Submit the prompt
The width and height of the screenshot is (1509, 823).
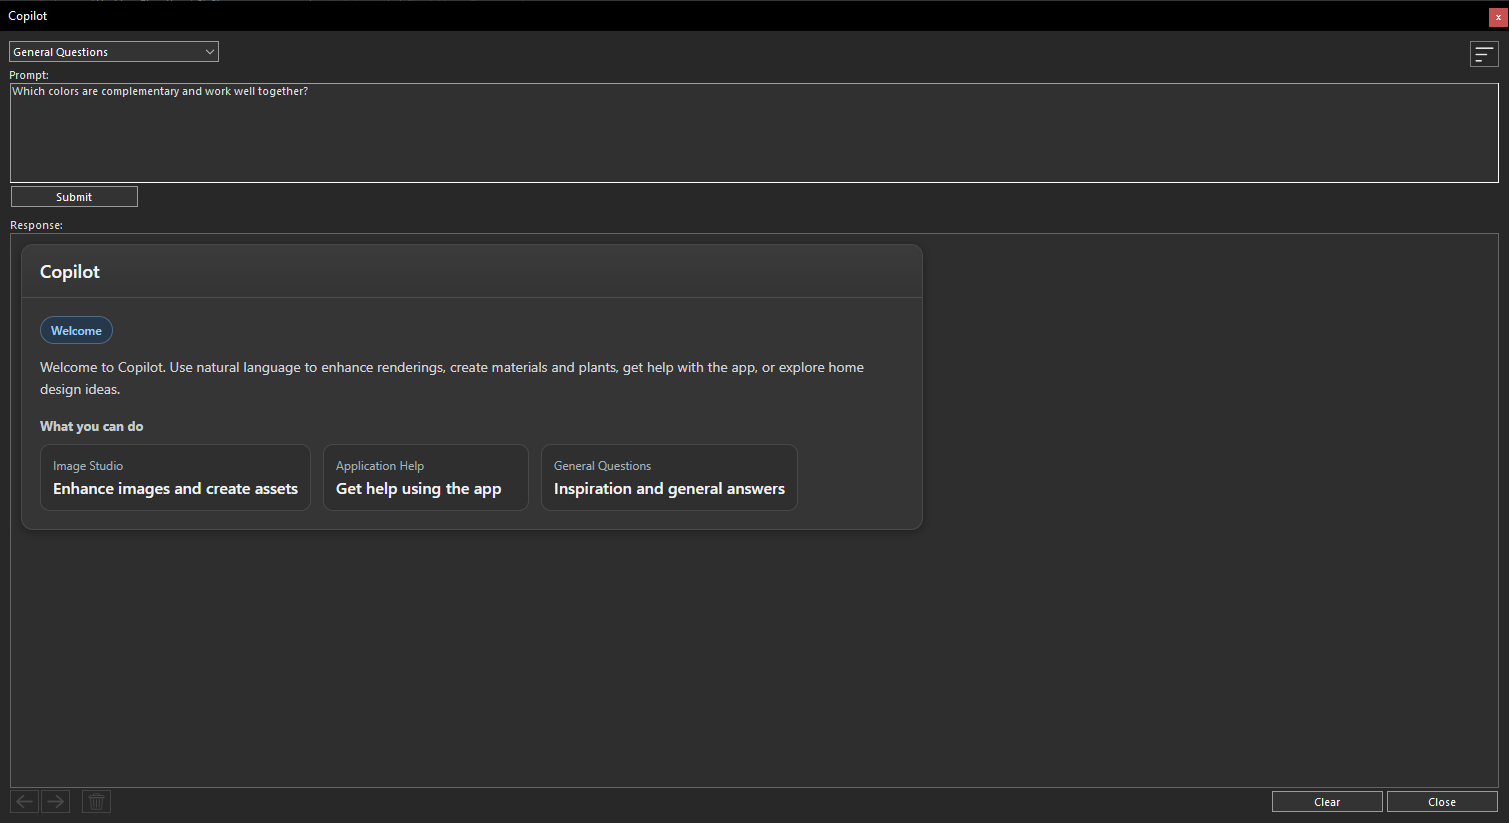[x=74, y=197]
